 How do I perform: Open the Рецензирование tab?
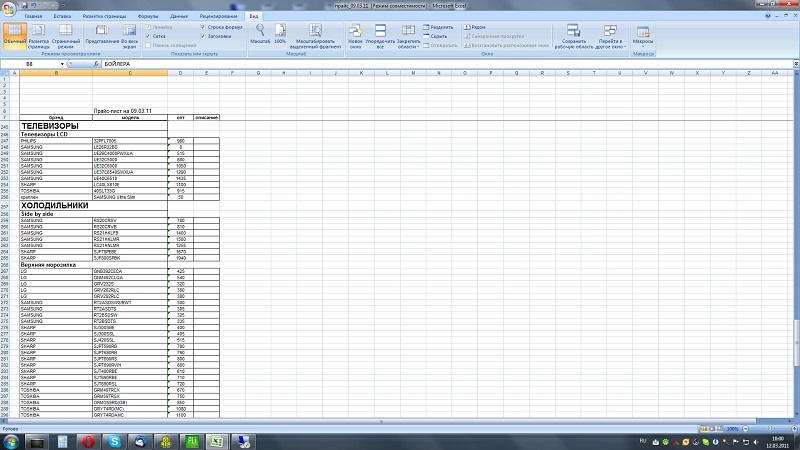[218, 16]
